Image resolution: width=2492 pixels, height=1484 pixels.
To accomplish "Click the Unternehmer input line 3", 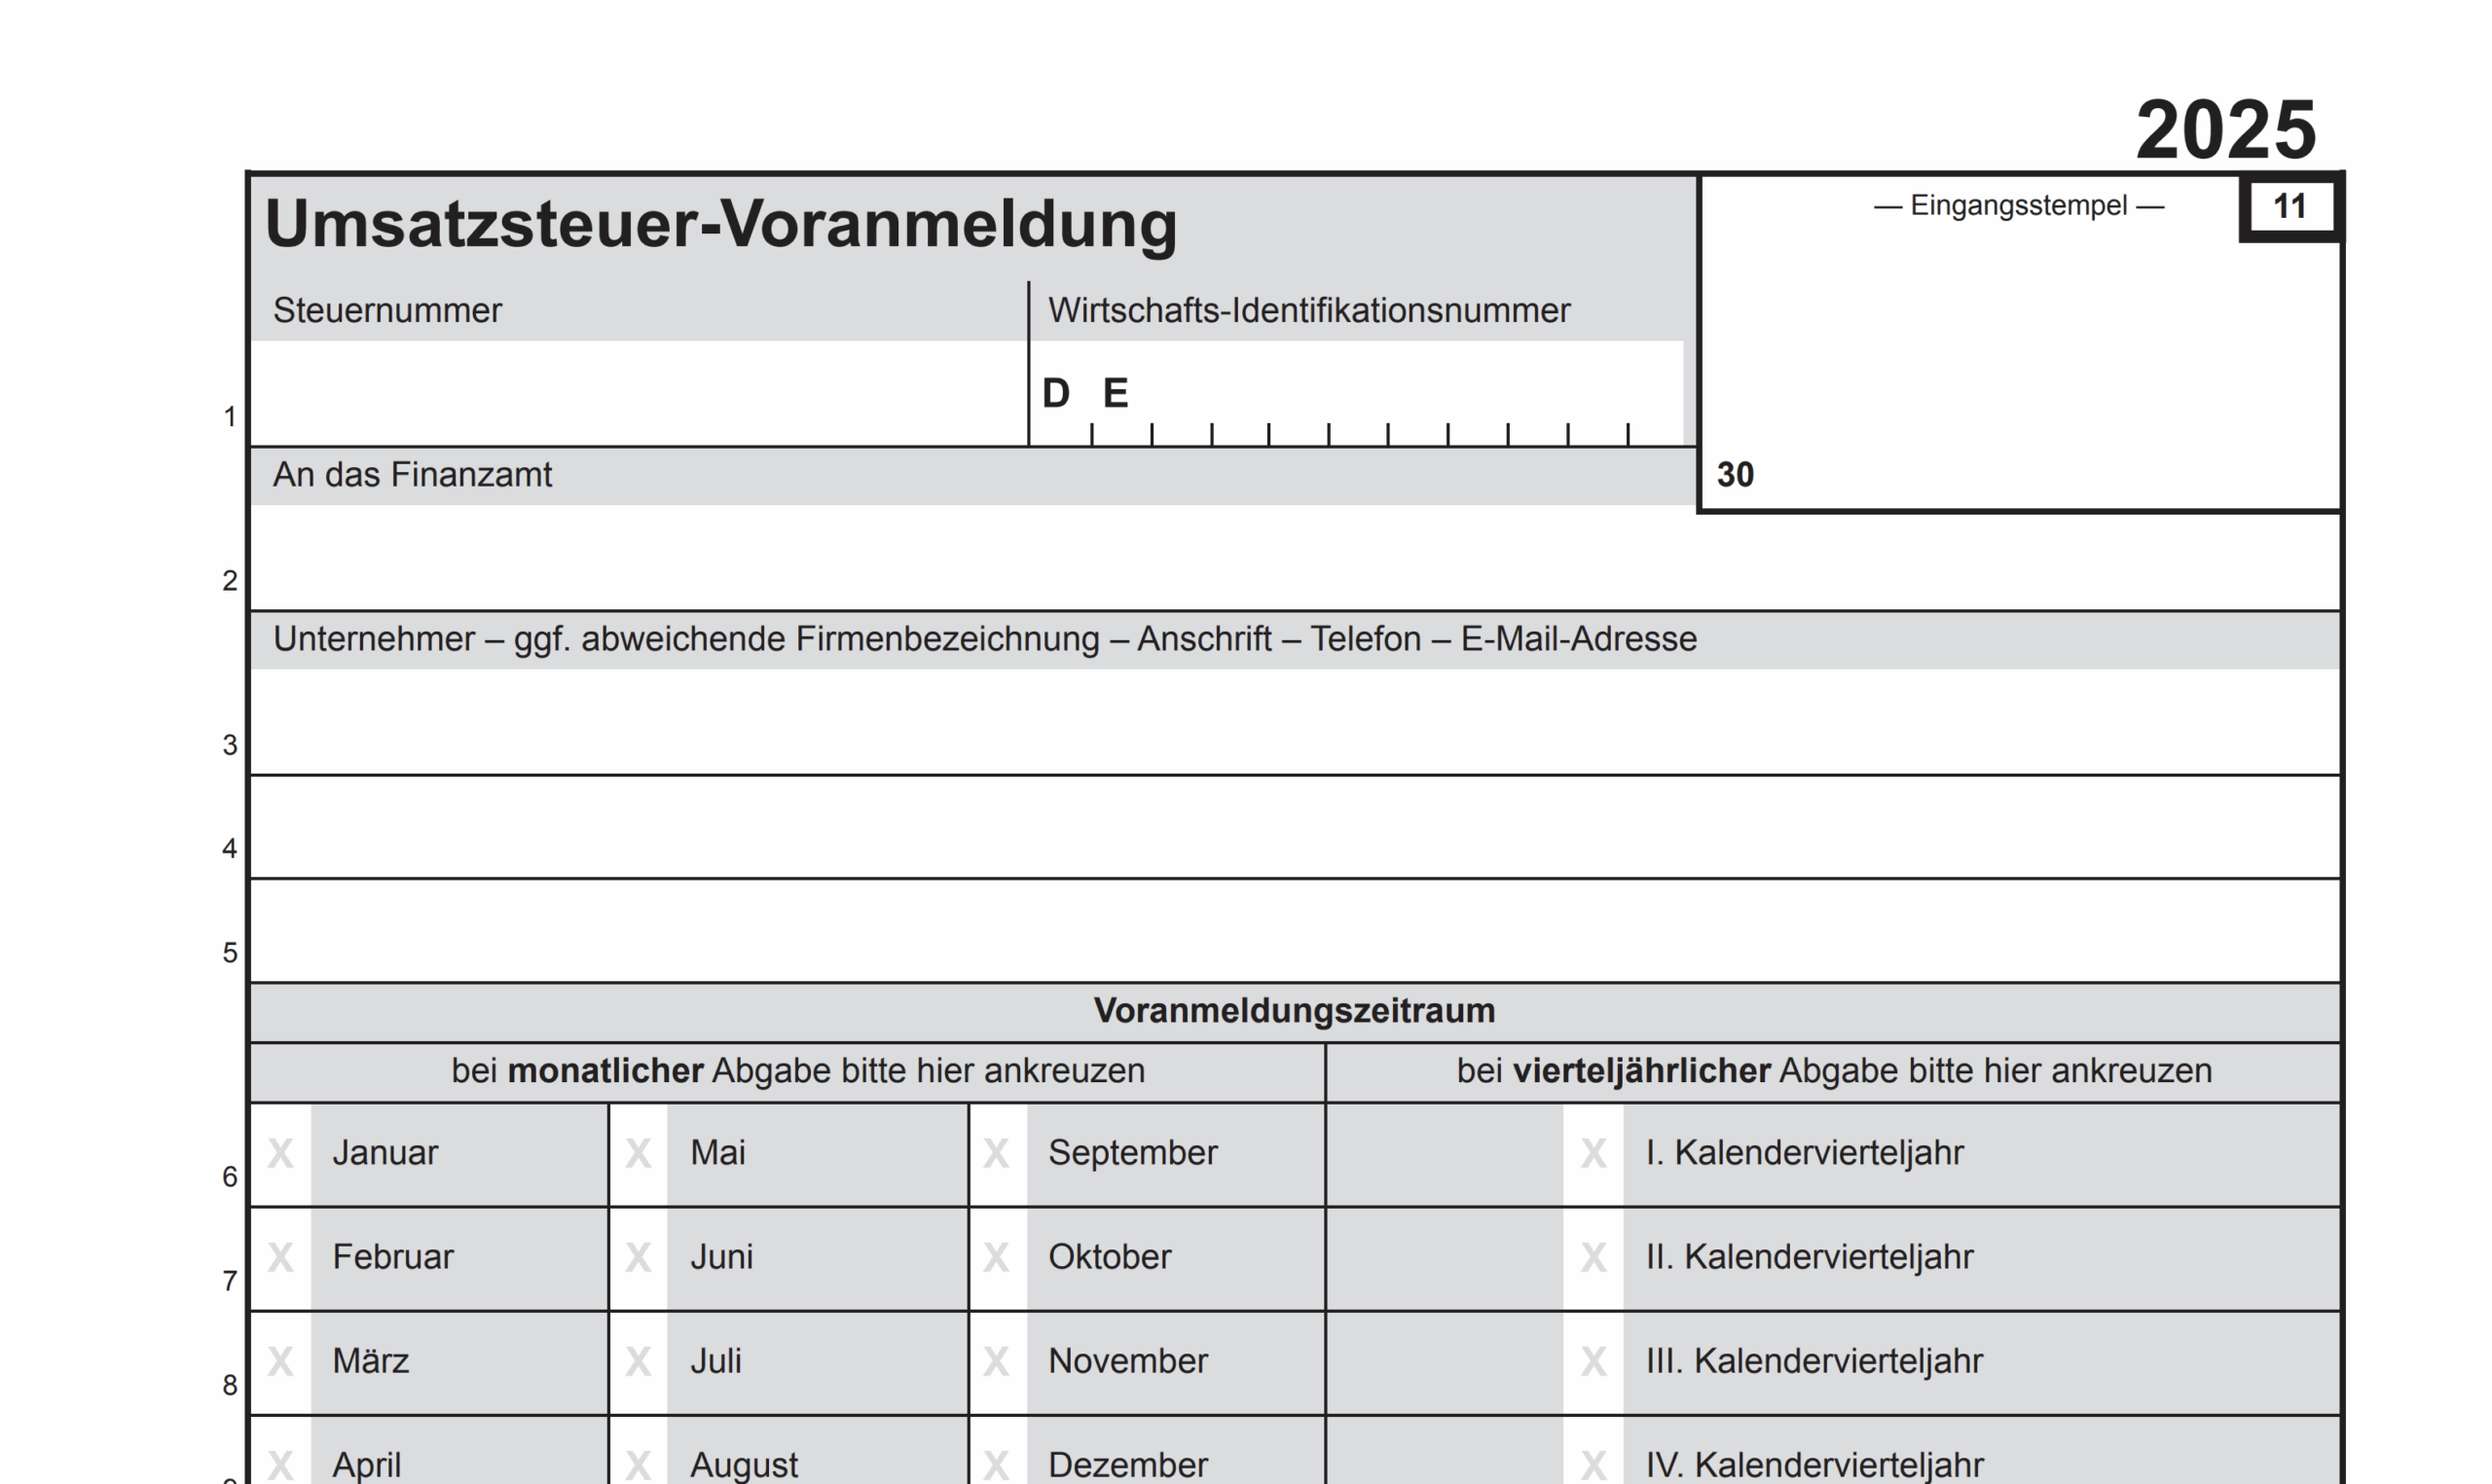I will click(1295, 721).
